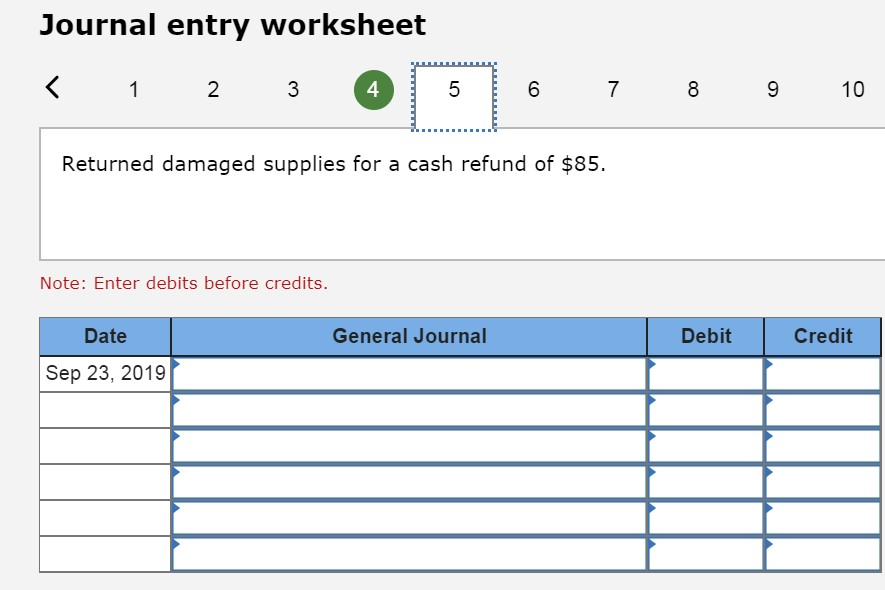Select the Credit column header
885x590 pixels.
click(x=821, y=336)
